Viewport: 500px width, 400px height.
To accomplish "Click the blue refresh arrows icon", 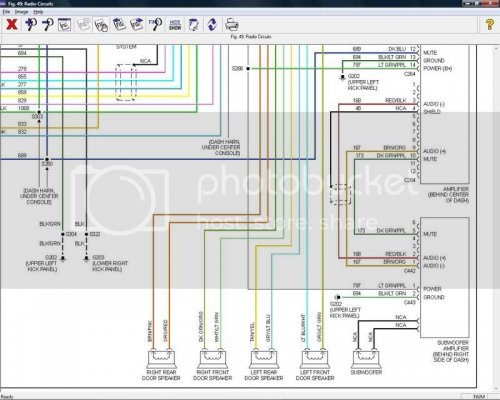I will pos(212,25).
